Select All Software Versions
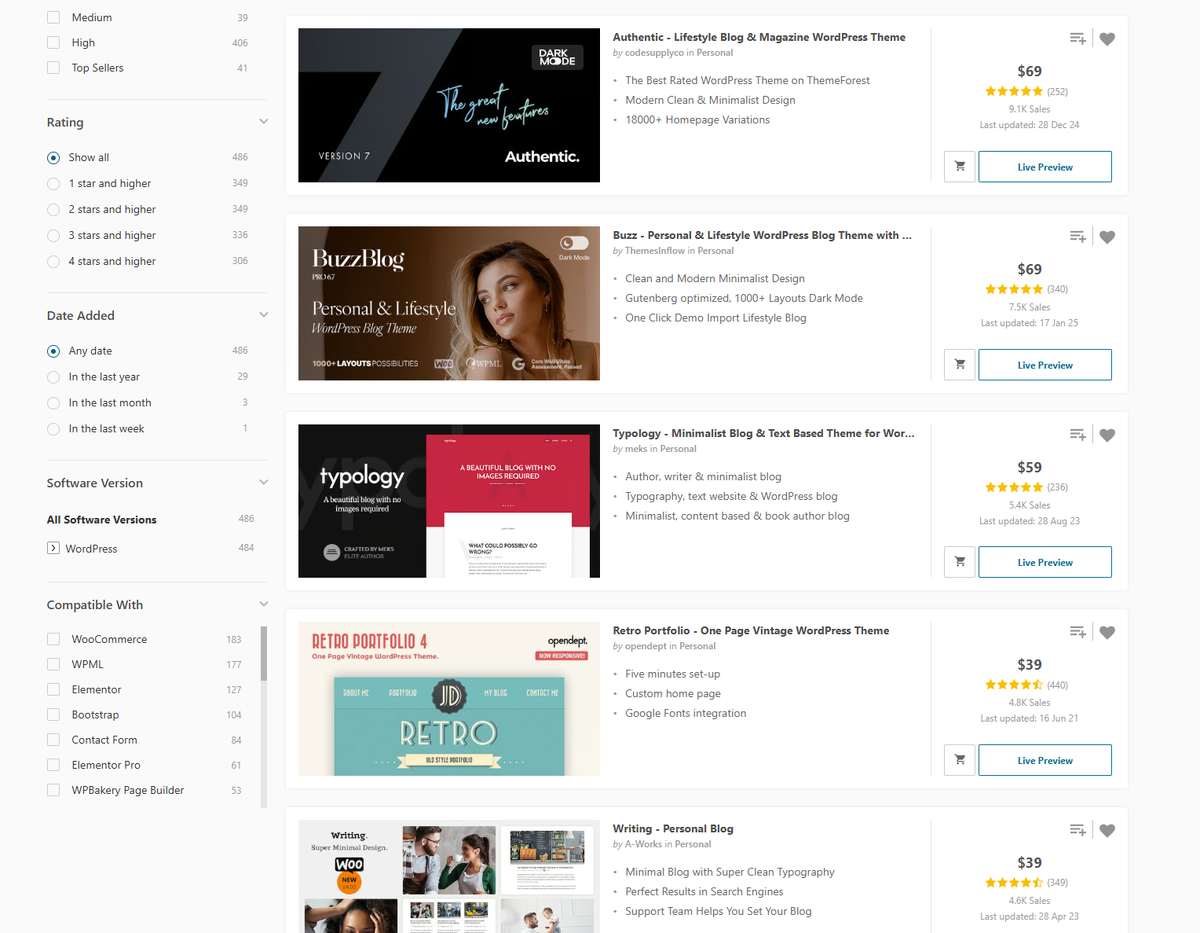Screen dimensions: 1200x933 (x=102, y=520)
